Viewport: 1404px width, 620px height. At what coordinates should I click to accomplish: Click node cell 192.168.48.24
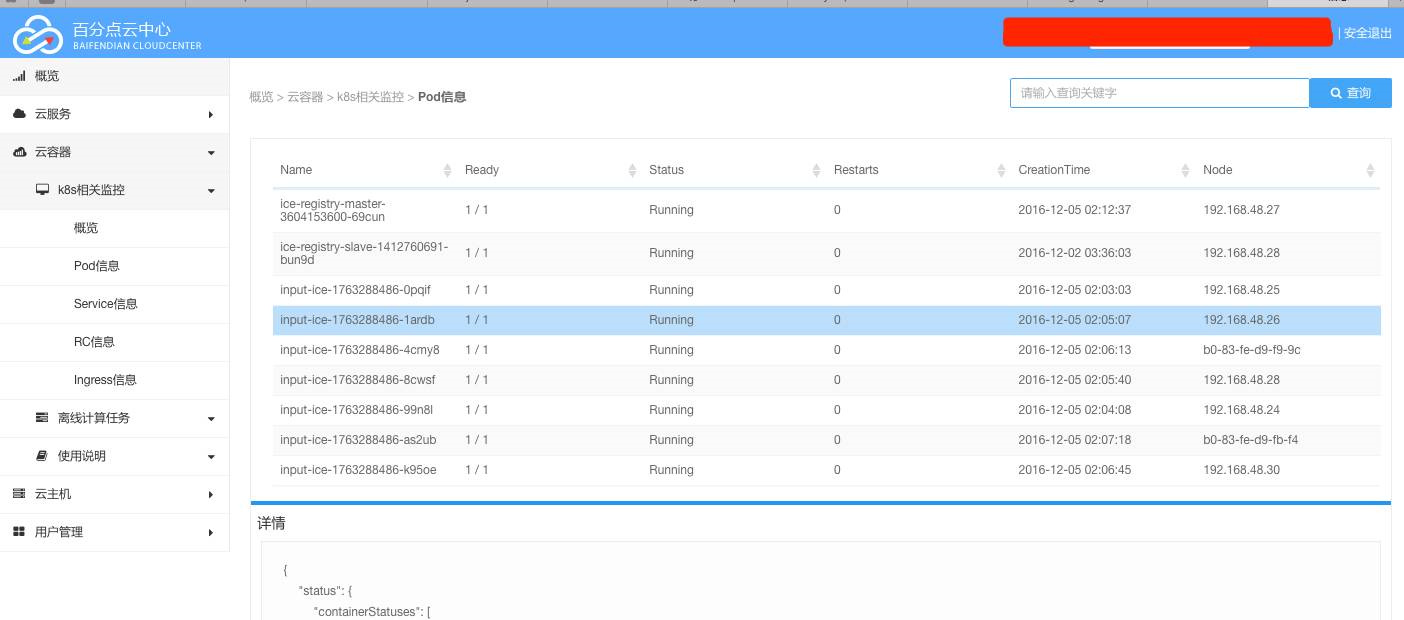[1241, 410]
